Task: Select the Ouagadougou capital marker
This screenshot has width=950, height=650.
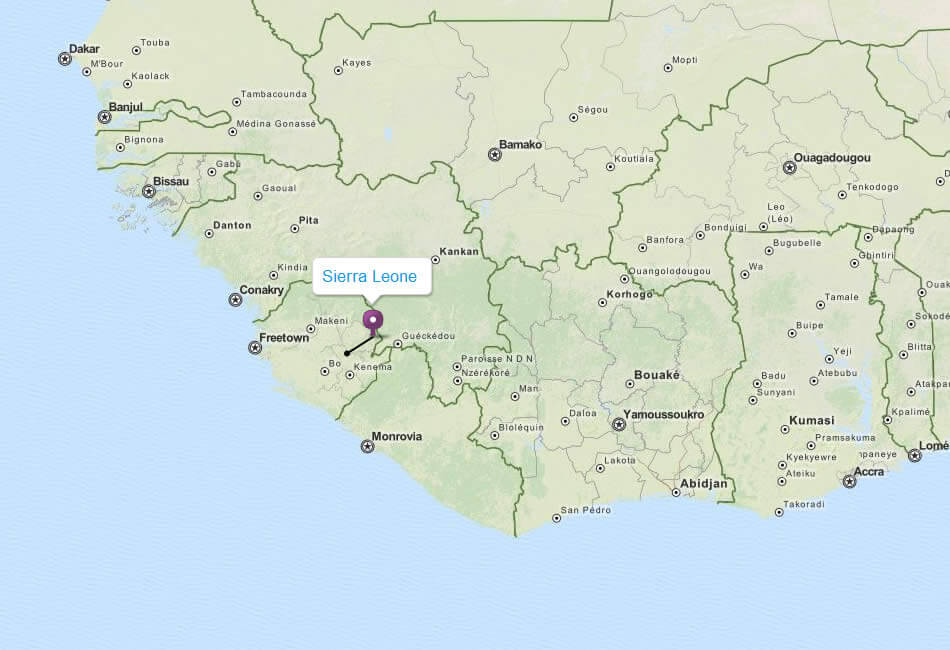Action: (789, 168)
